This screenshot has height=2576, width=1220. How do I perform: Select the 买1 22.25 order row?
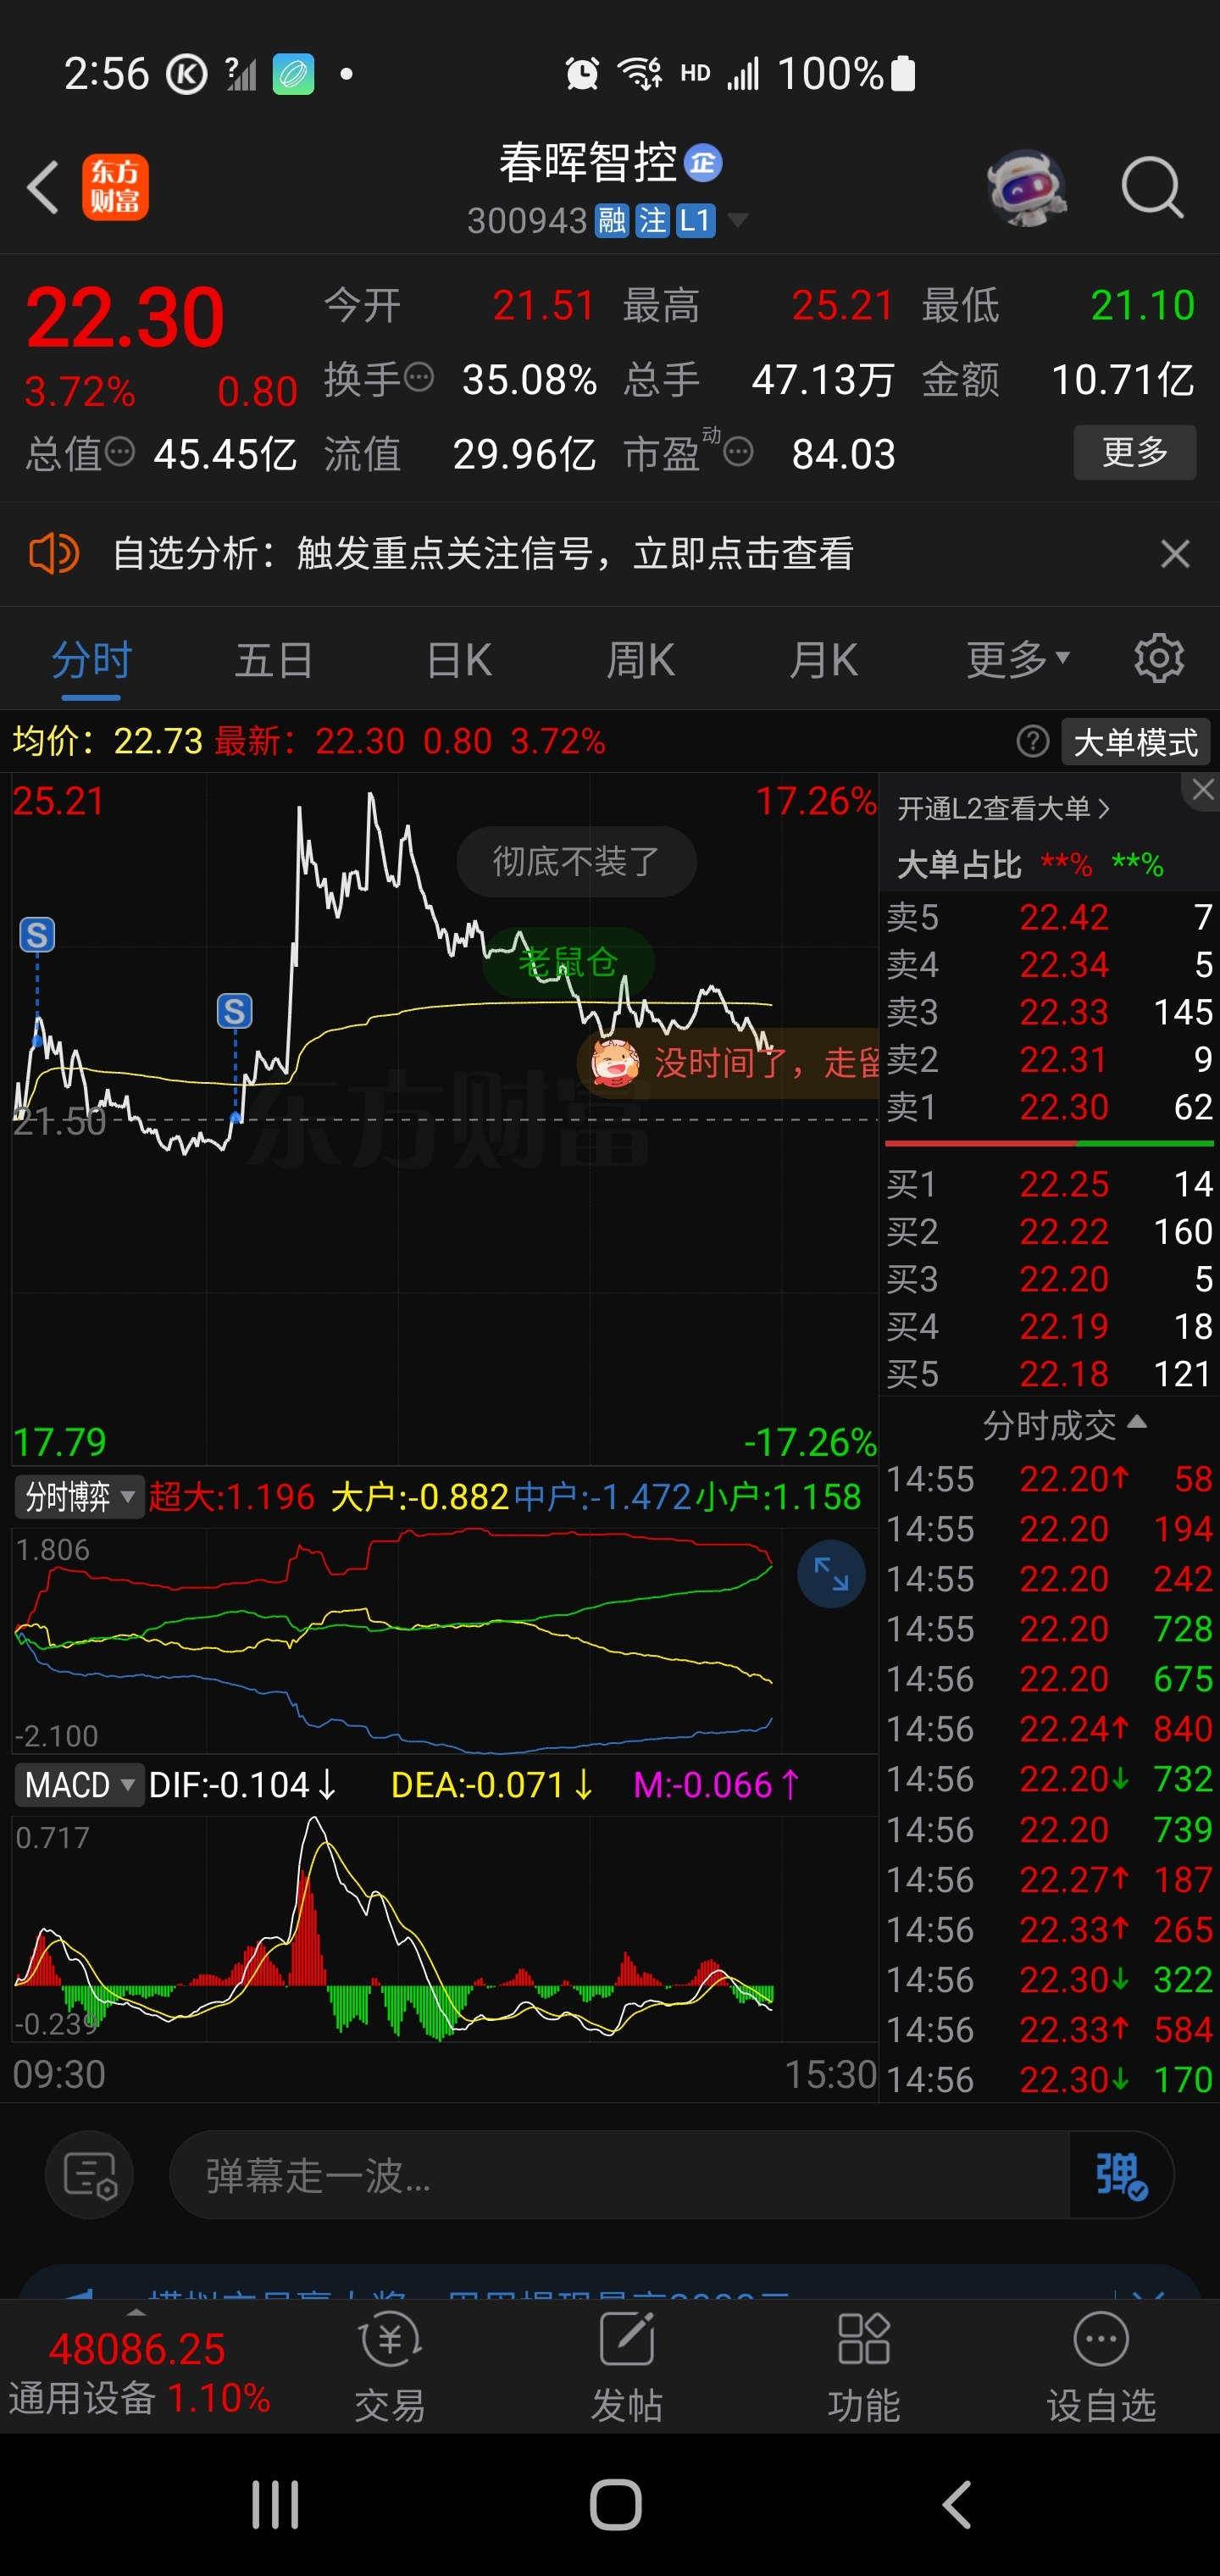pos(1049,1184)
